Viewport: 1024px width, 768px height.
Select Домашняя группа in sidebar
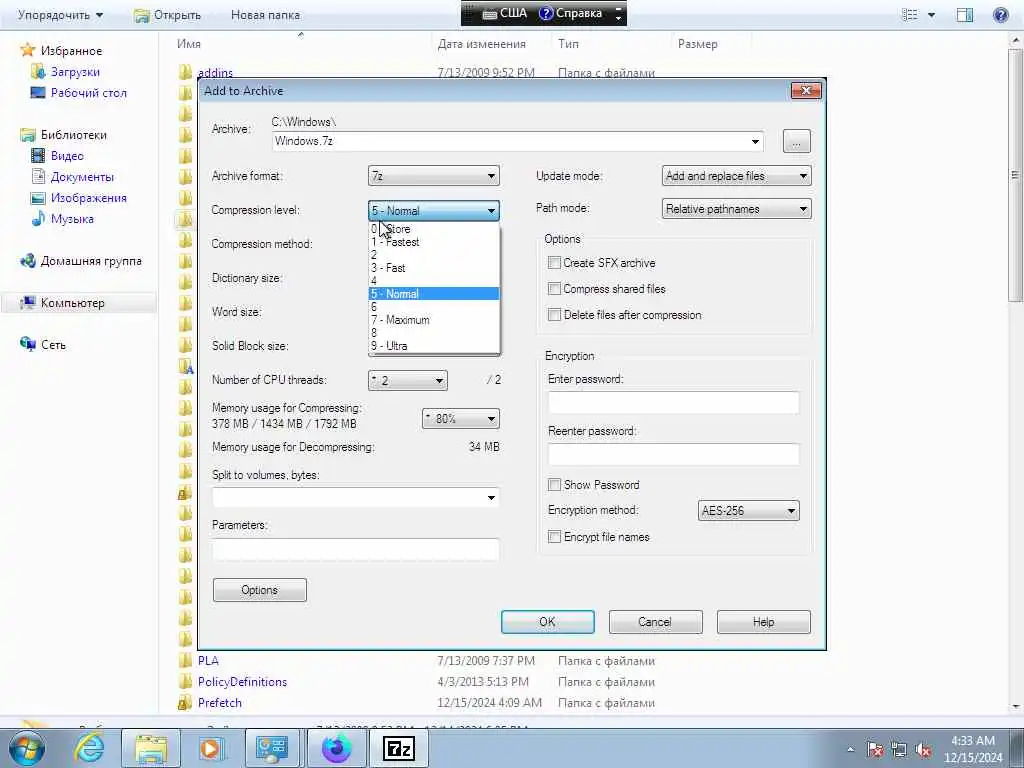91,261
